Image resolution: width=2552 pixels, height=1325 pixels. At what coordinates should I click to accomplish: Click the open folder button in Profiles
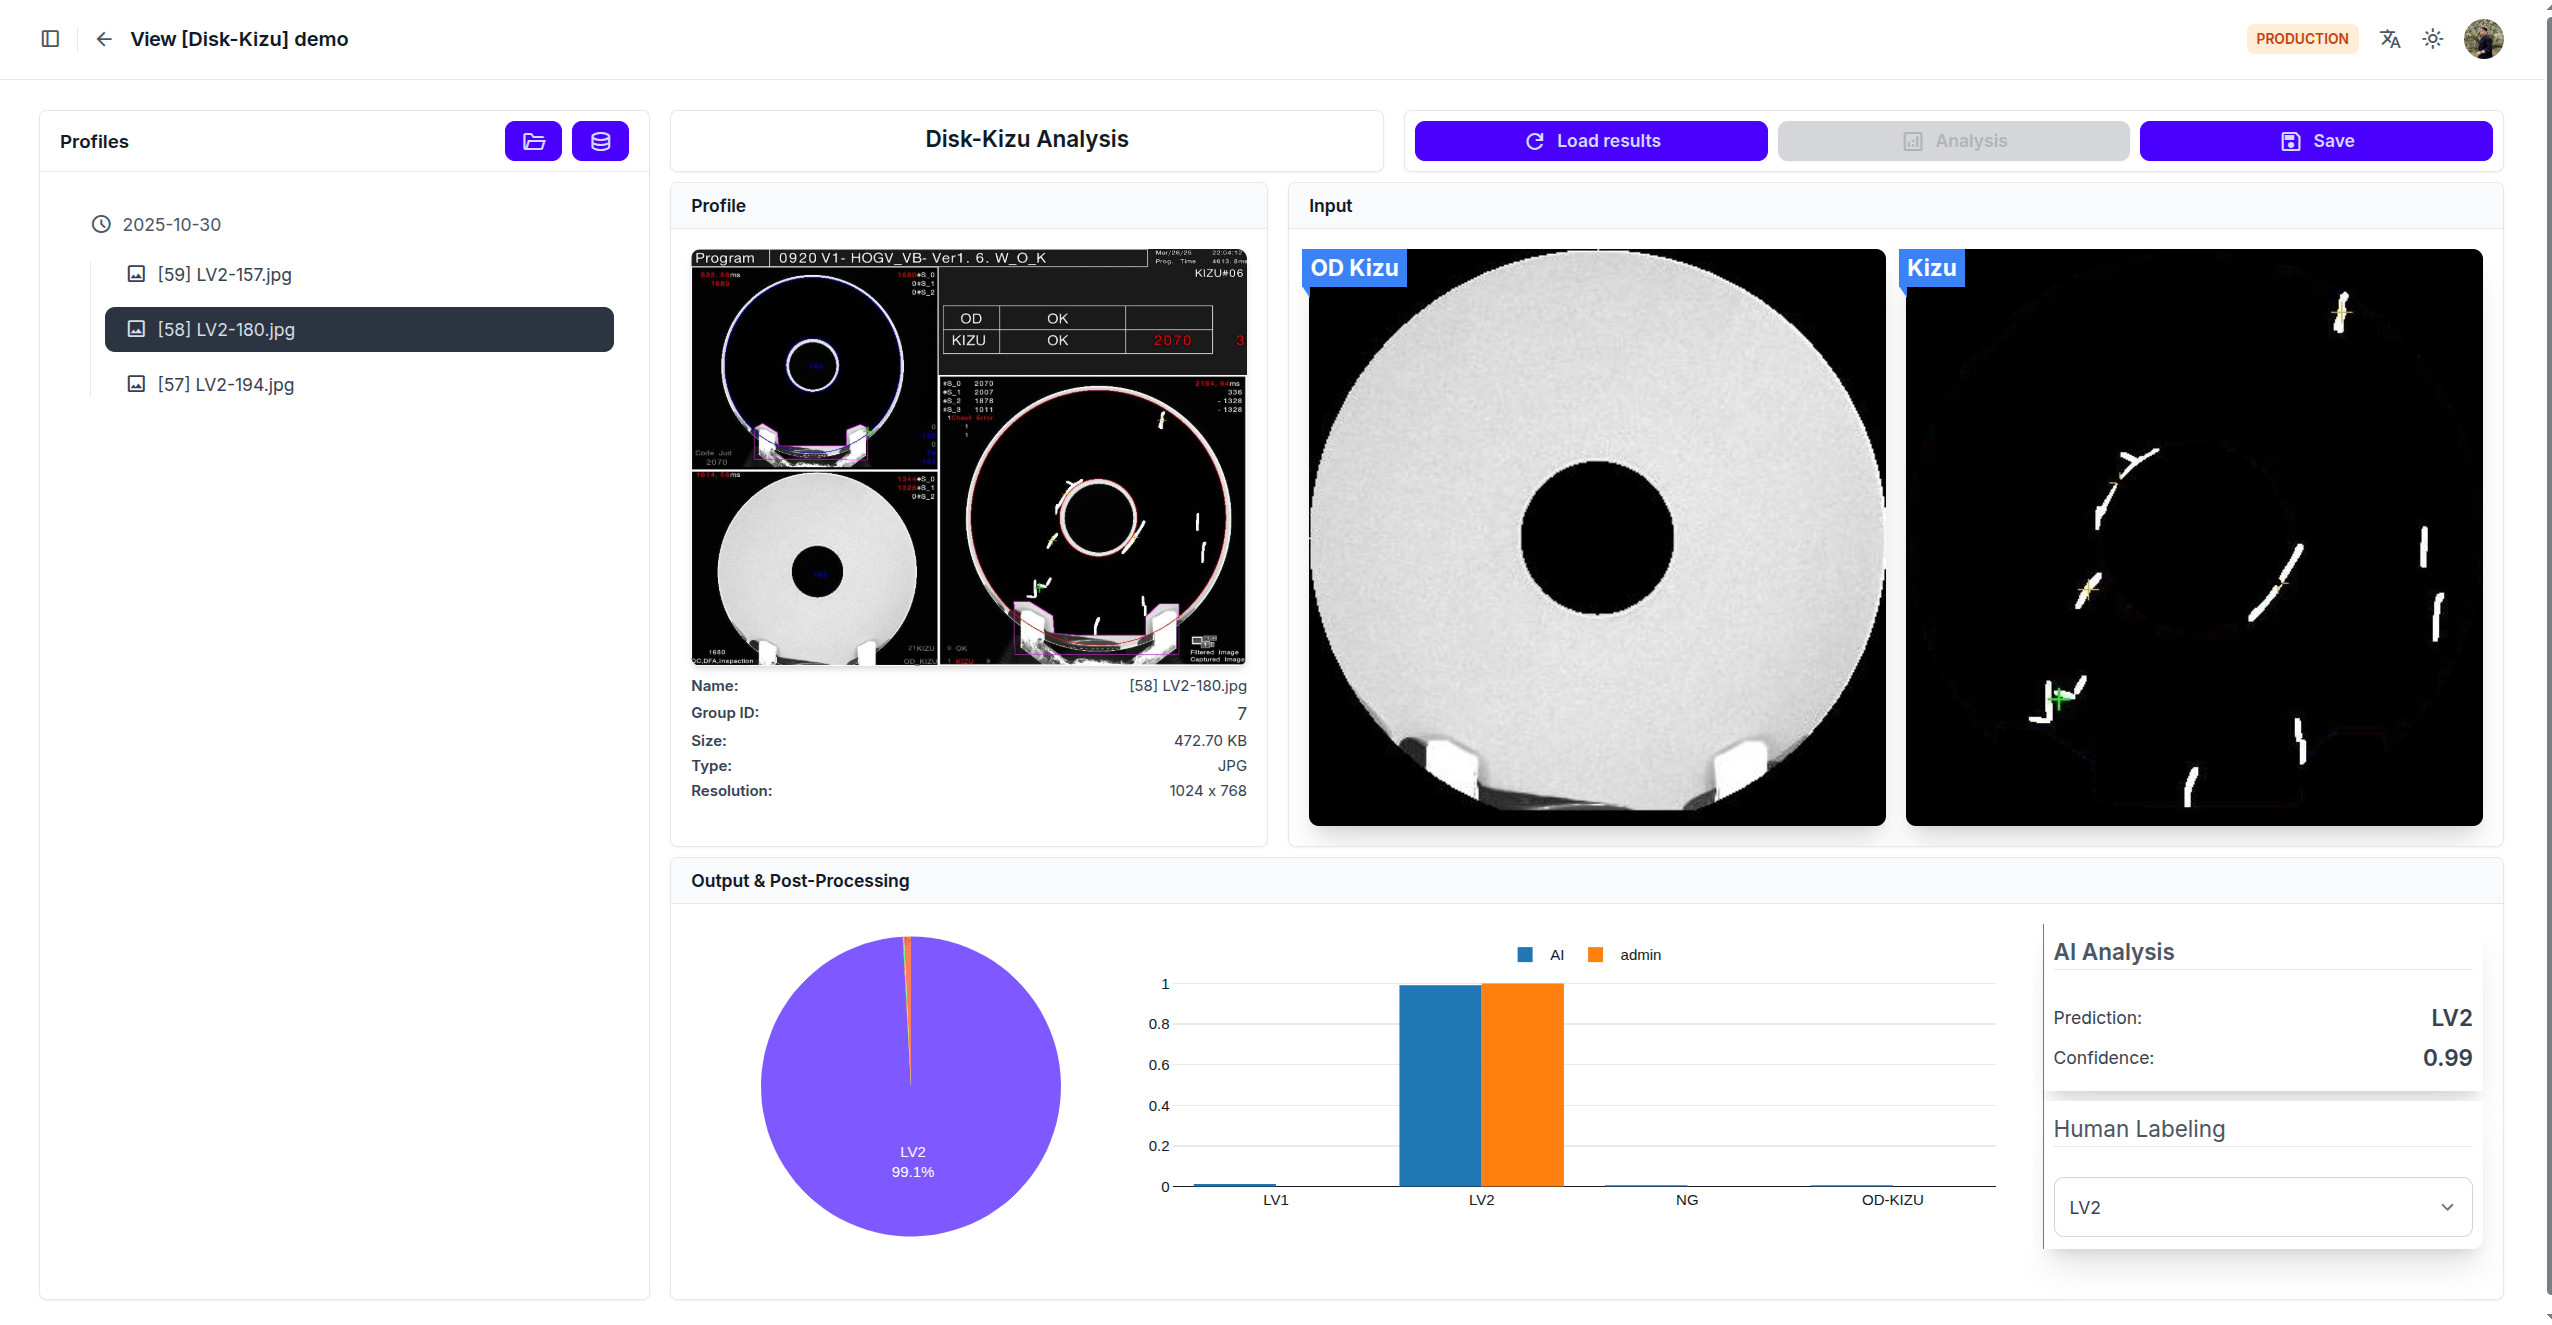pos(533,141)
